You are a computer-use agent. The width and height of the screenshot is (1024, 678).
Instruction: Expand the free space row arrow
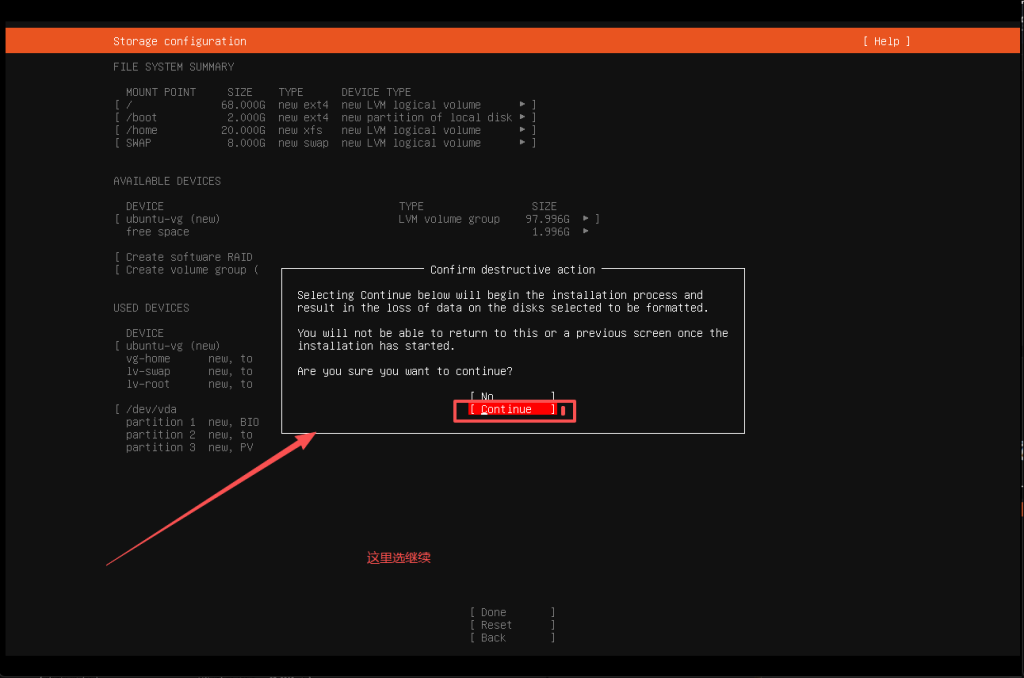(x=586, y=232)
